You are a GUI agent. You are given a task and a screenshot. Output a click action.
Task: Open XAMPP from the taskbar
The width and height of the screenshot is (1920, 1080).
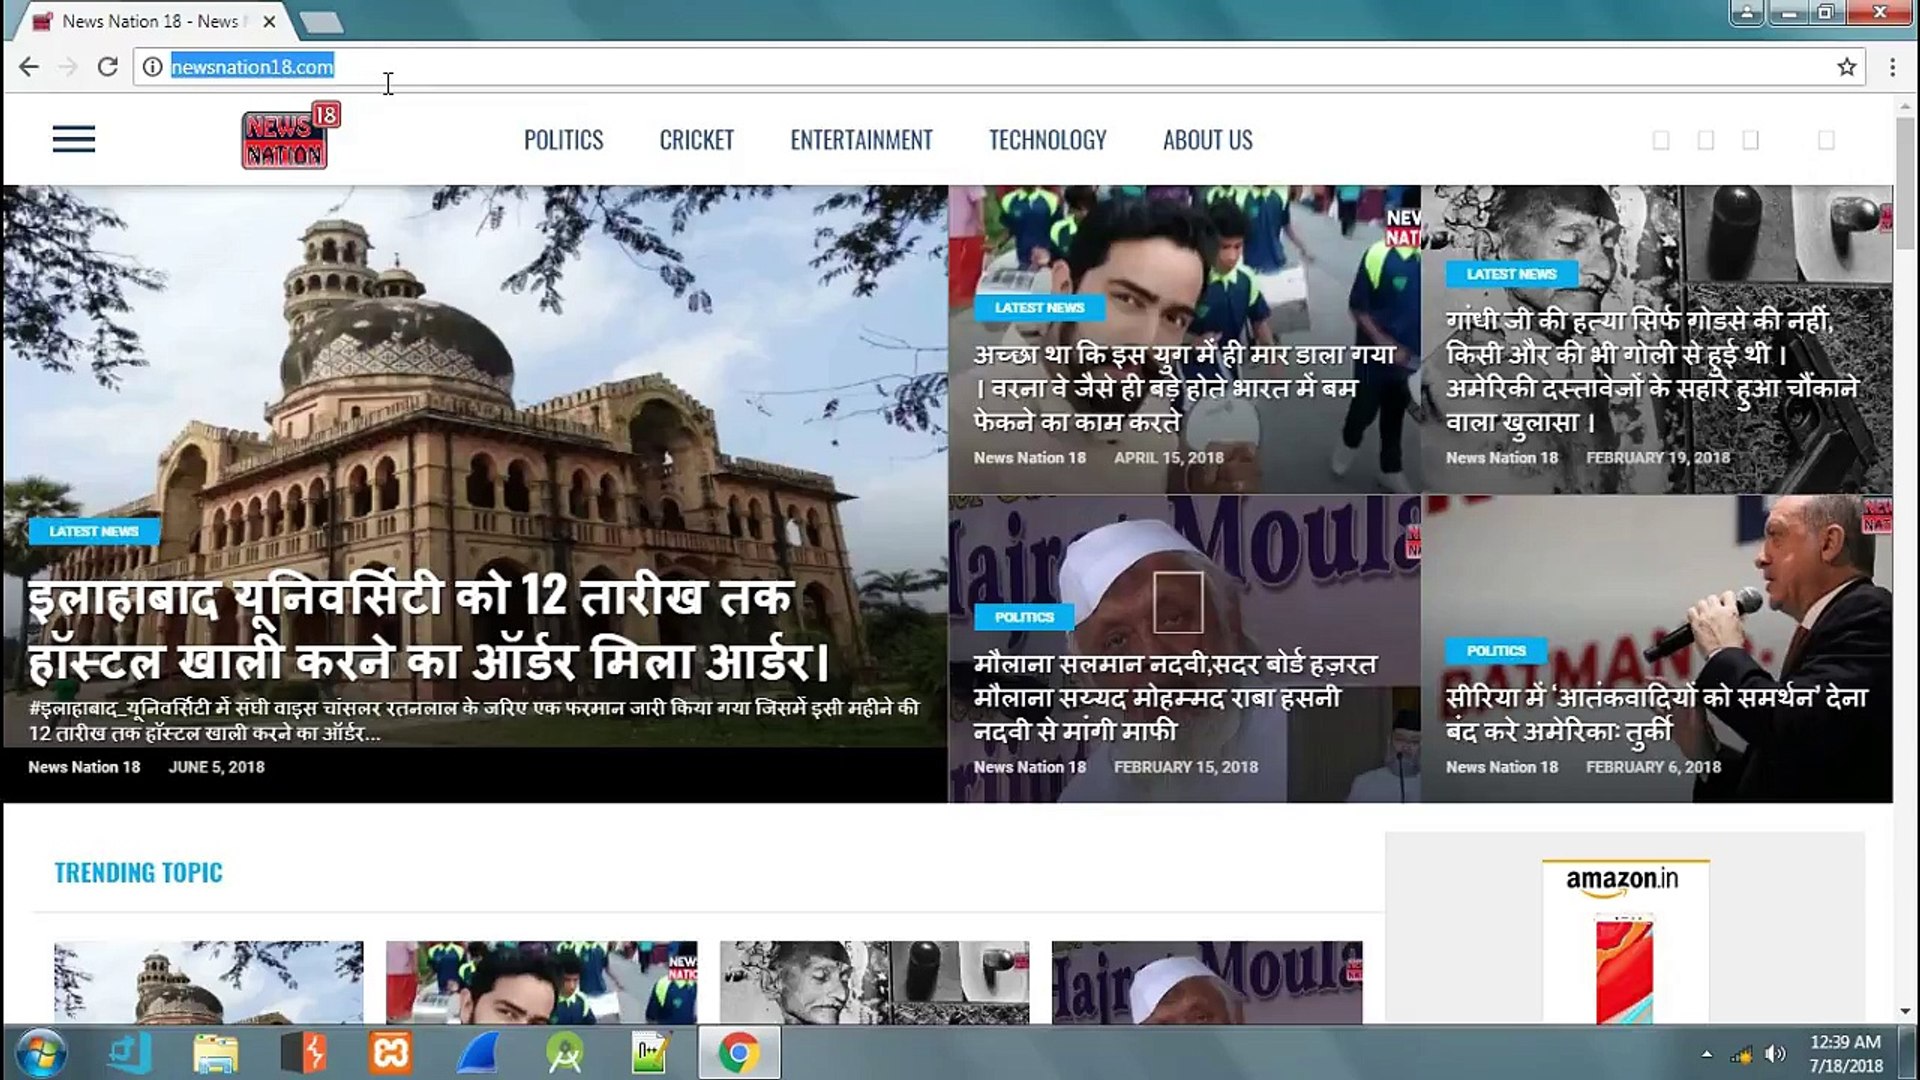pos(390,1053)
